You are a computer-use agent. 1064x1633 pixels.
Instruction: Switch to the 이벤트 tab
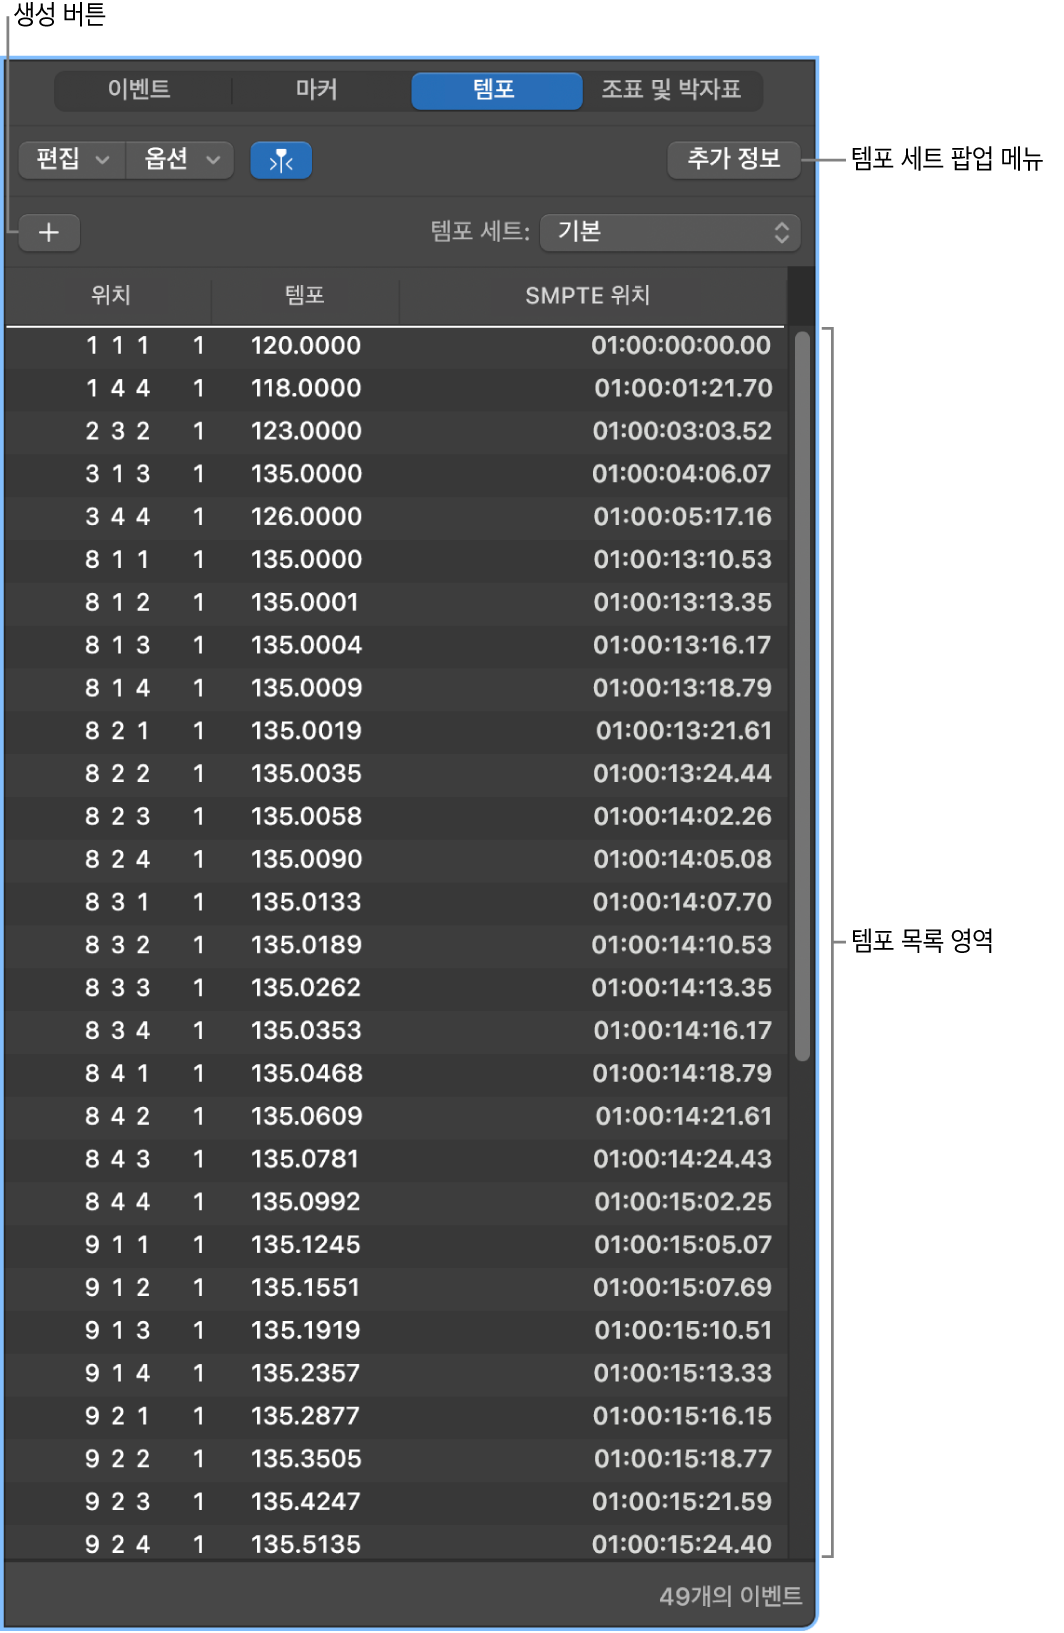(x=141, y=90)
